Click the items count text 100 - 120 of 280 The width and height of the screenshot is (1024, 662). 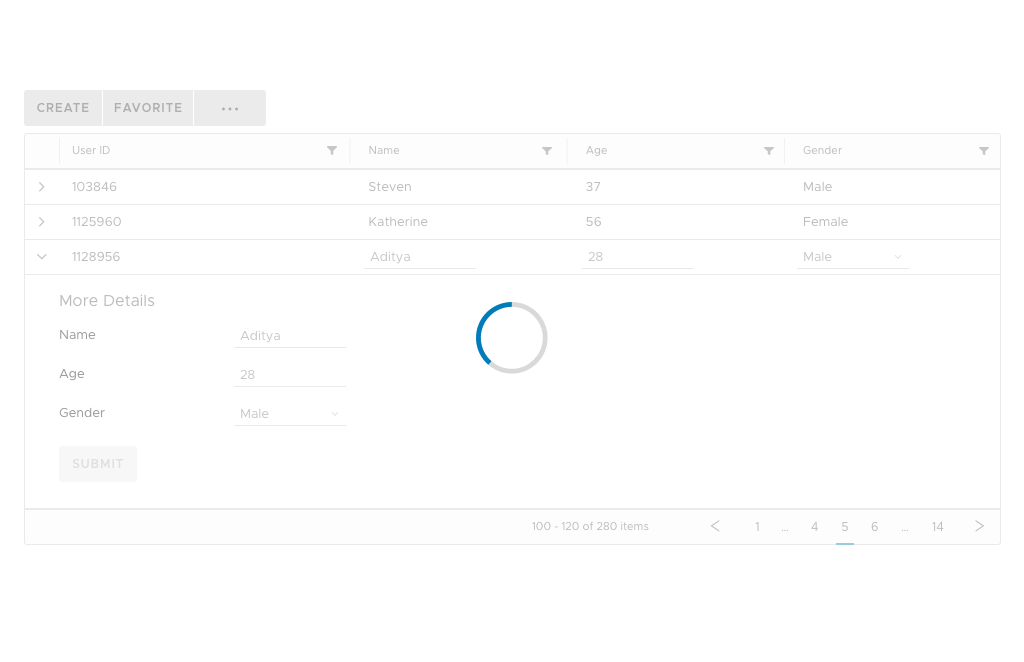(590, 526)
